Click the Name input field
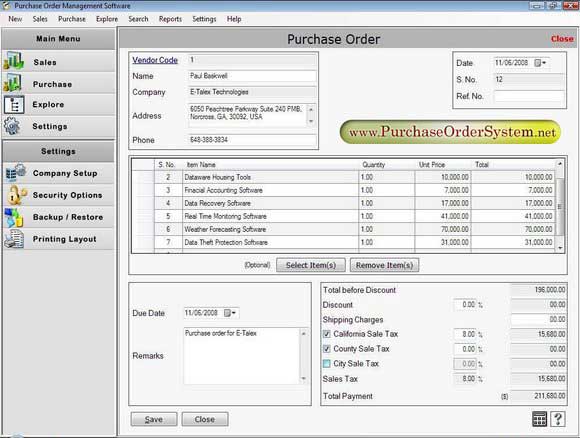The width and height of the screenshot is (580, 438). point(252,76)
